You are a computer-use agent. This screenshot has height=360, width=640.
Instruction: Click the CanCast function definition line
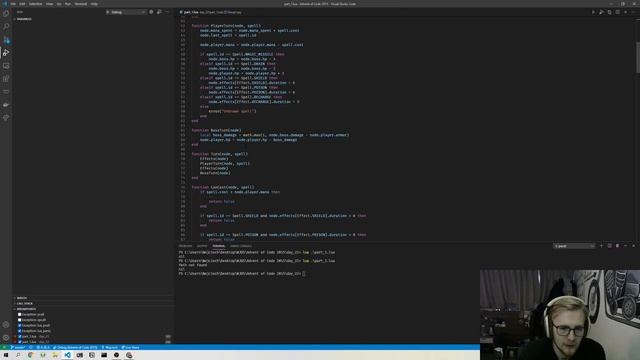pos(223,187)
